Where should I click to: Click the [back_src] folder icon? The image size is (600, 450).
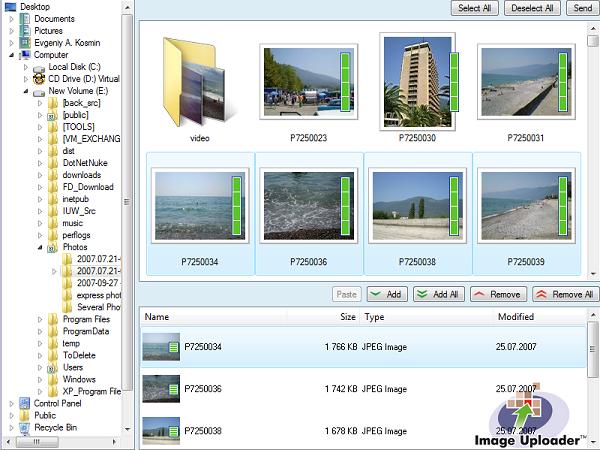tap(53, 103)
